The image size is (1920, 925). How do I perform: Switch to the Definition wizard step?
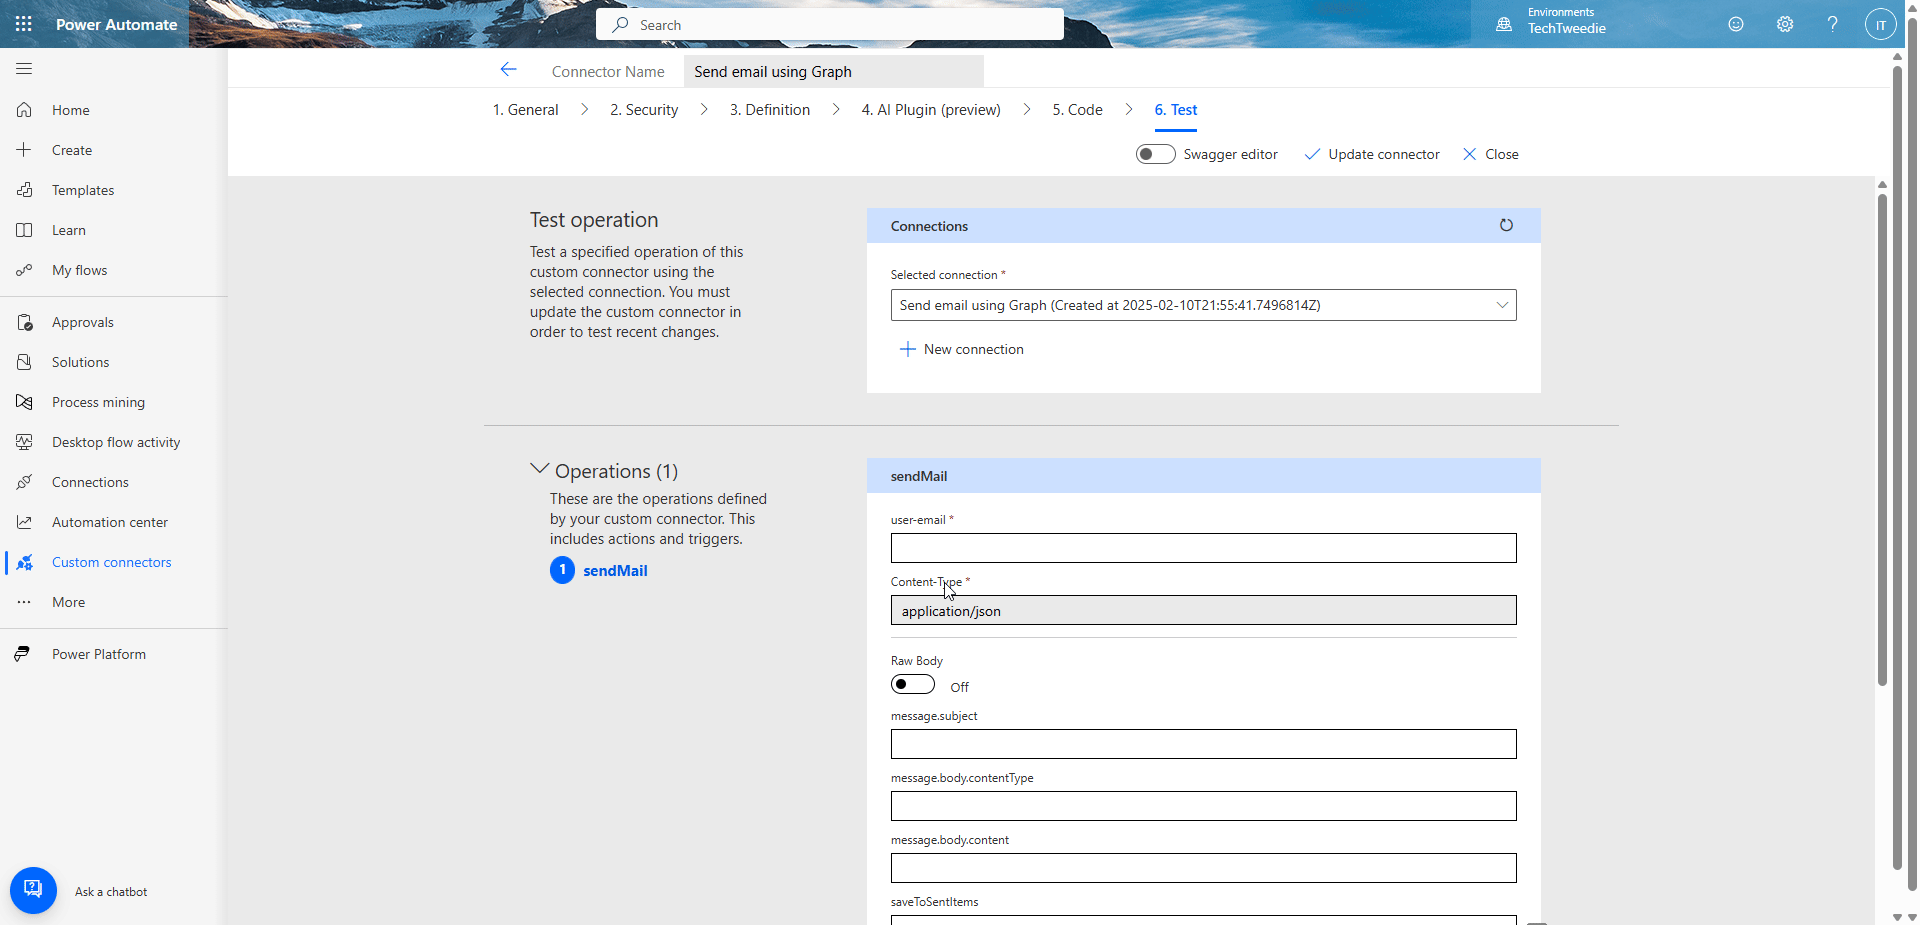tap(770, 110)
